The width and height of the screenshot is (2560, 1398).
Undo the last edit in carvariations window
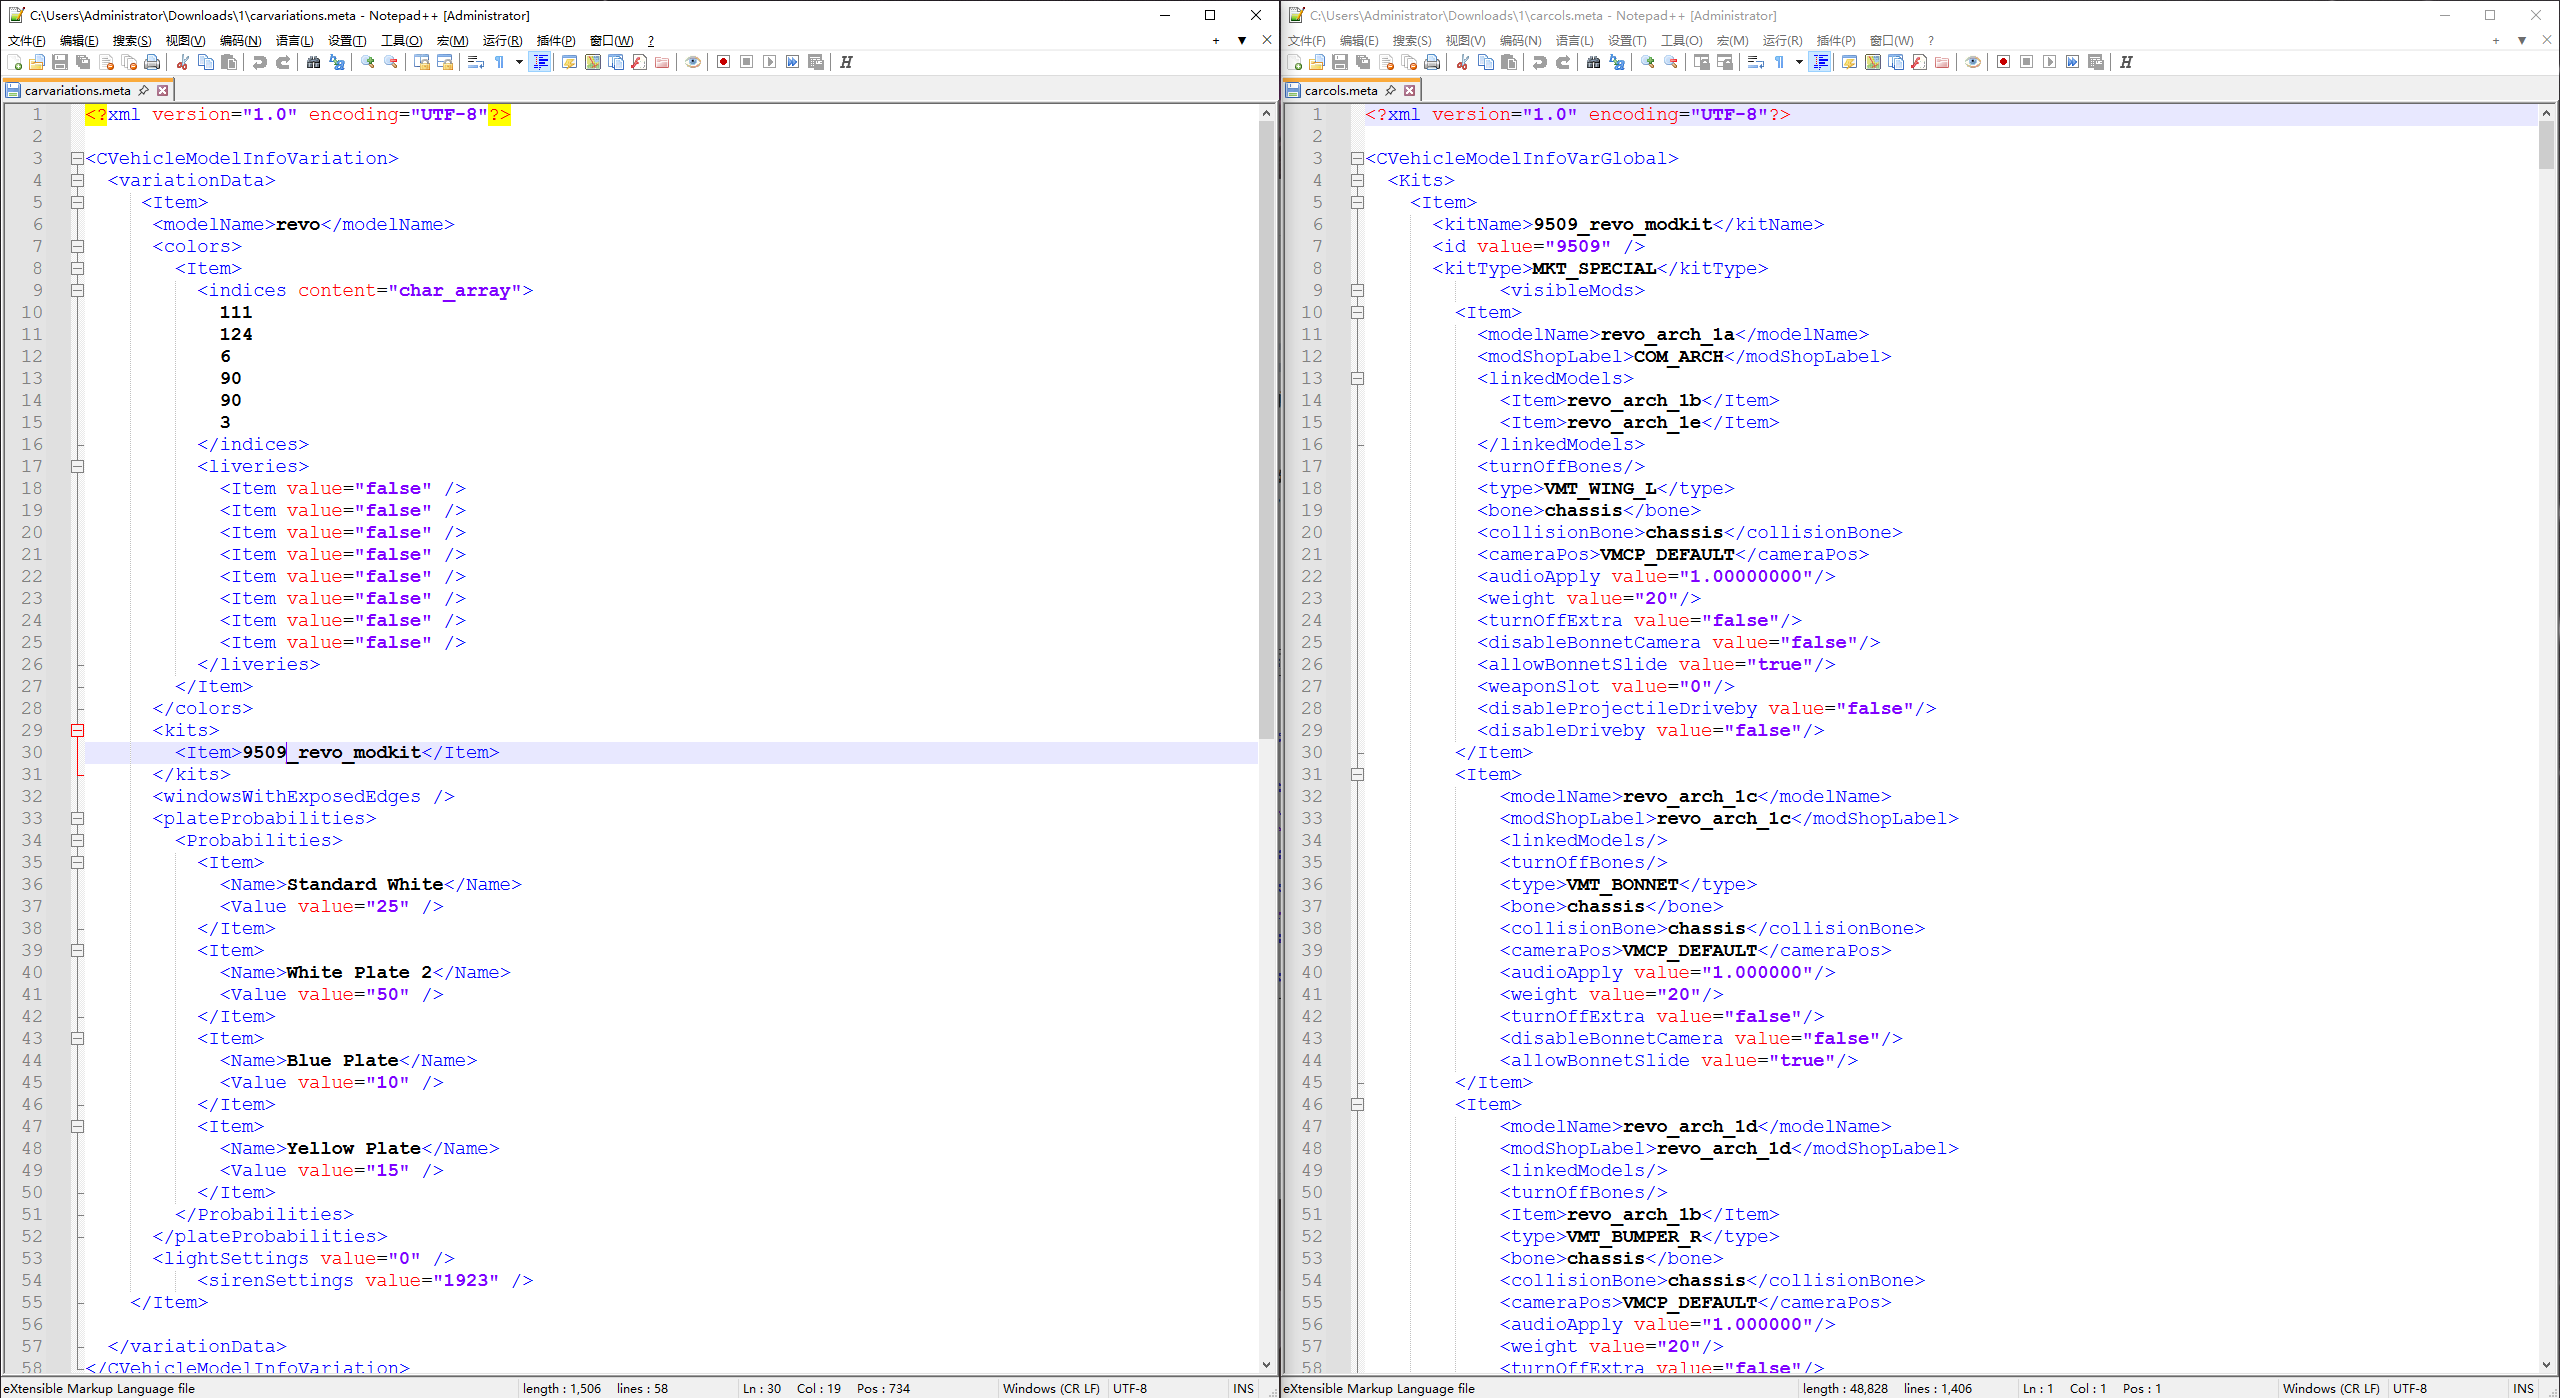(x=260, y=62)
